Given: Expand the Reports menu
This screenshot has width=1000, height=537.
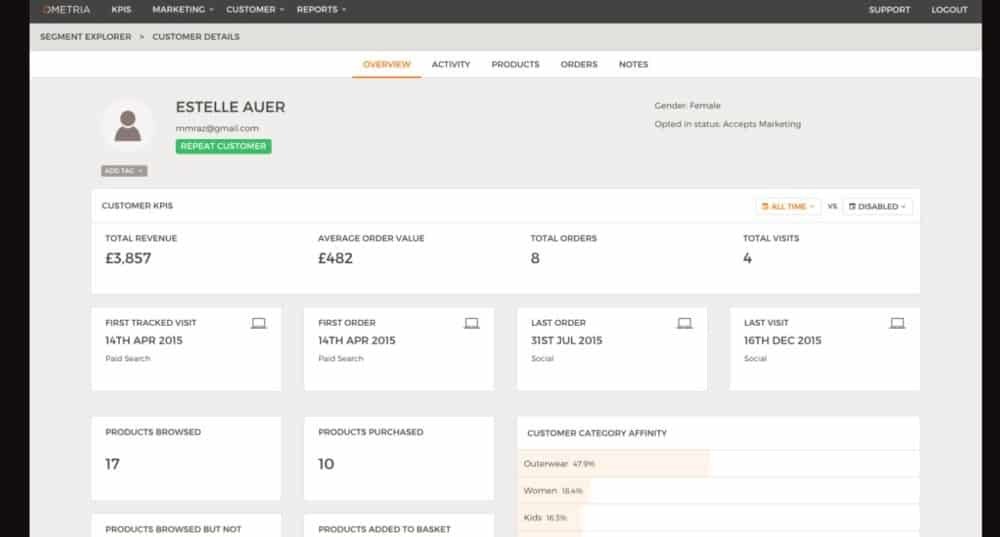Looking at the screenshot, I should [x=321, y=10].
